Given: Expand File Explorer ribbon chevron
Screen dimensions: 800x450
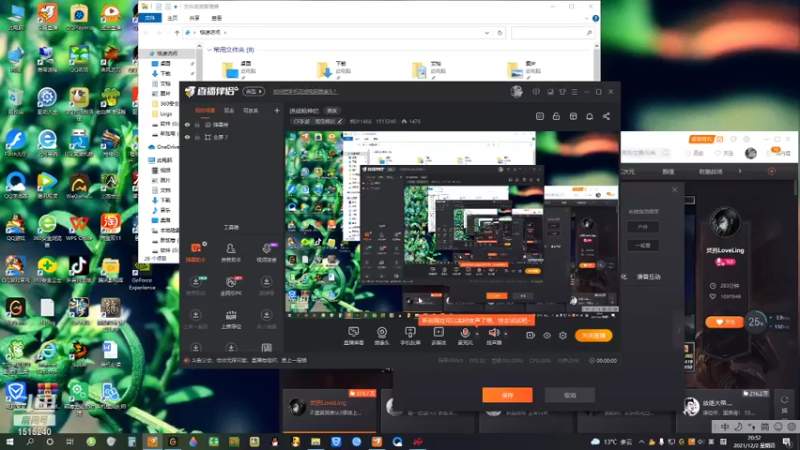Looking at the screenshot, I should pos(587,18).
